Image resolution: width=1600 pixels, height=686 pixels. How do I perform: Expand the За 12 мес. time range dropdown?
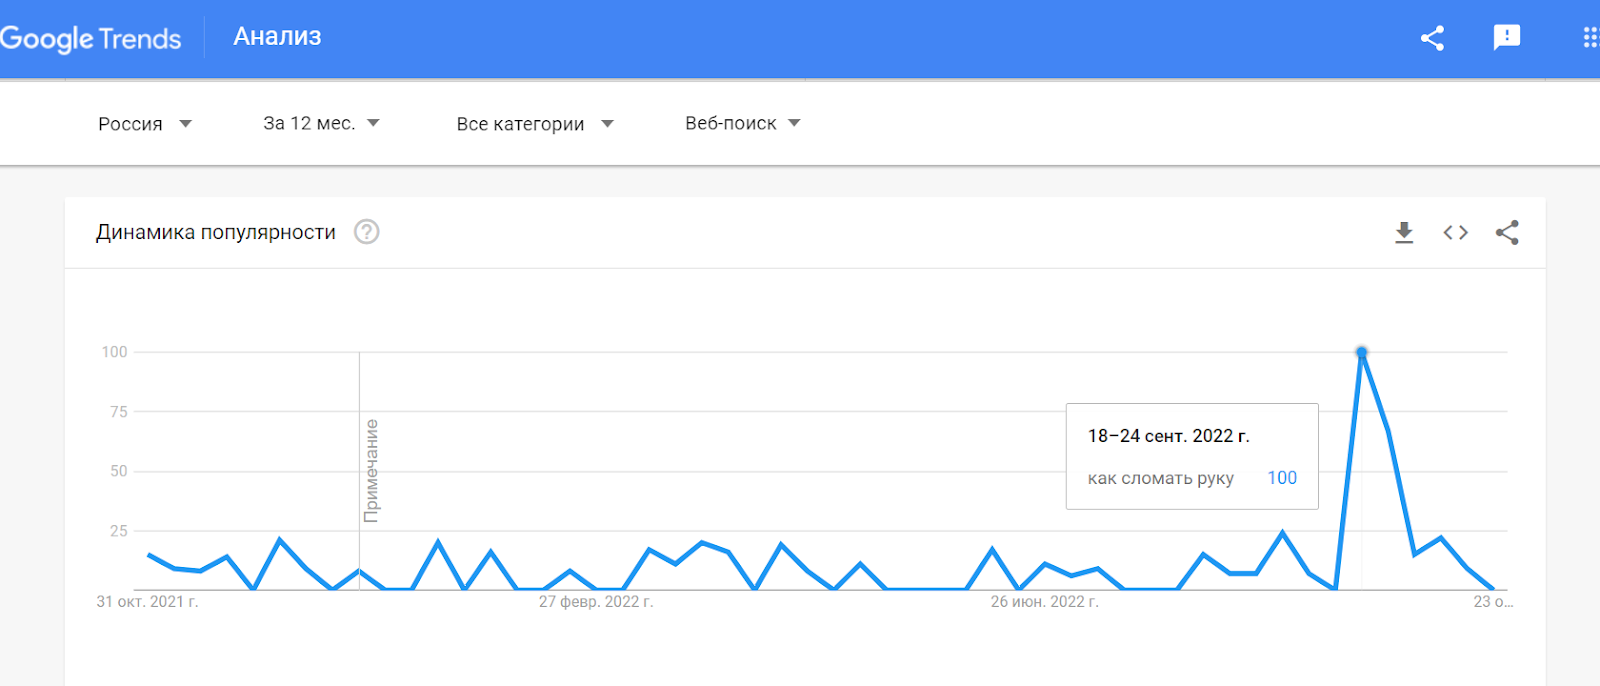tap(321, 123)
